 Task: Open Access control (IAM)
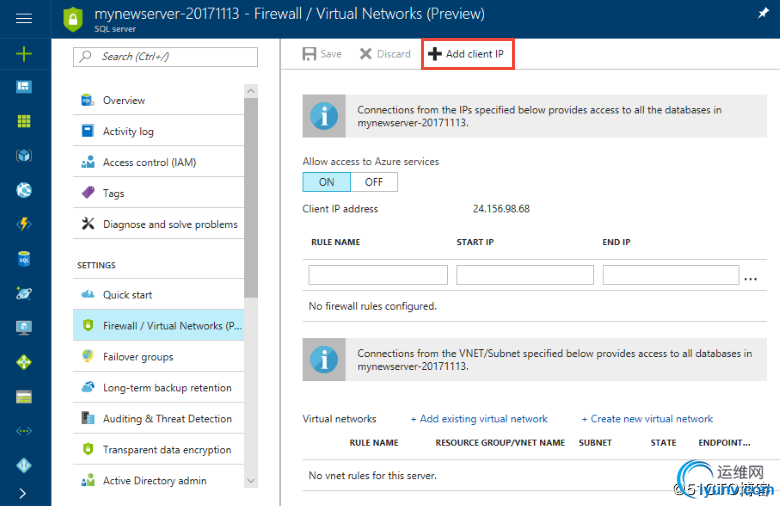point(158,162)
